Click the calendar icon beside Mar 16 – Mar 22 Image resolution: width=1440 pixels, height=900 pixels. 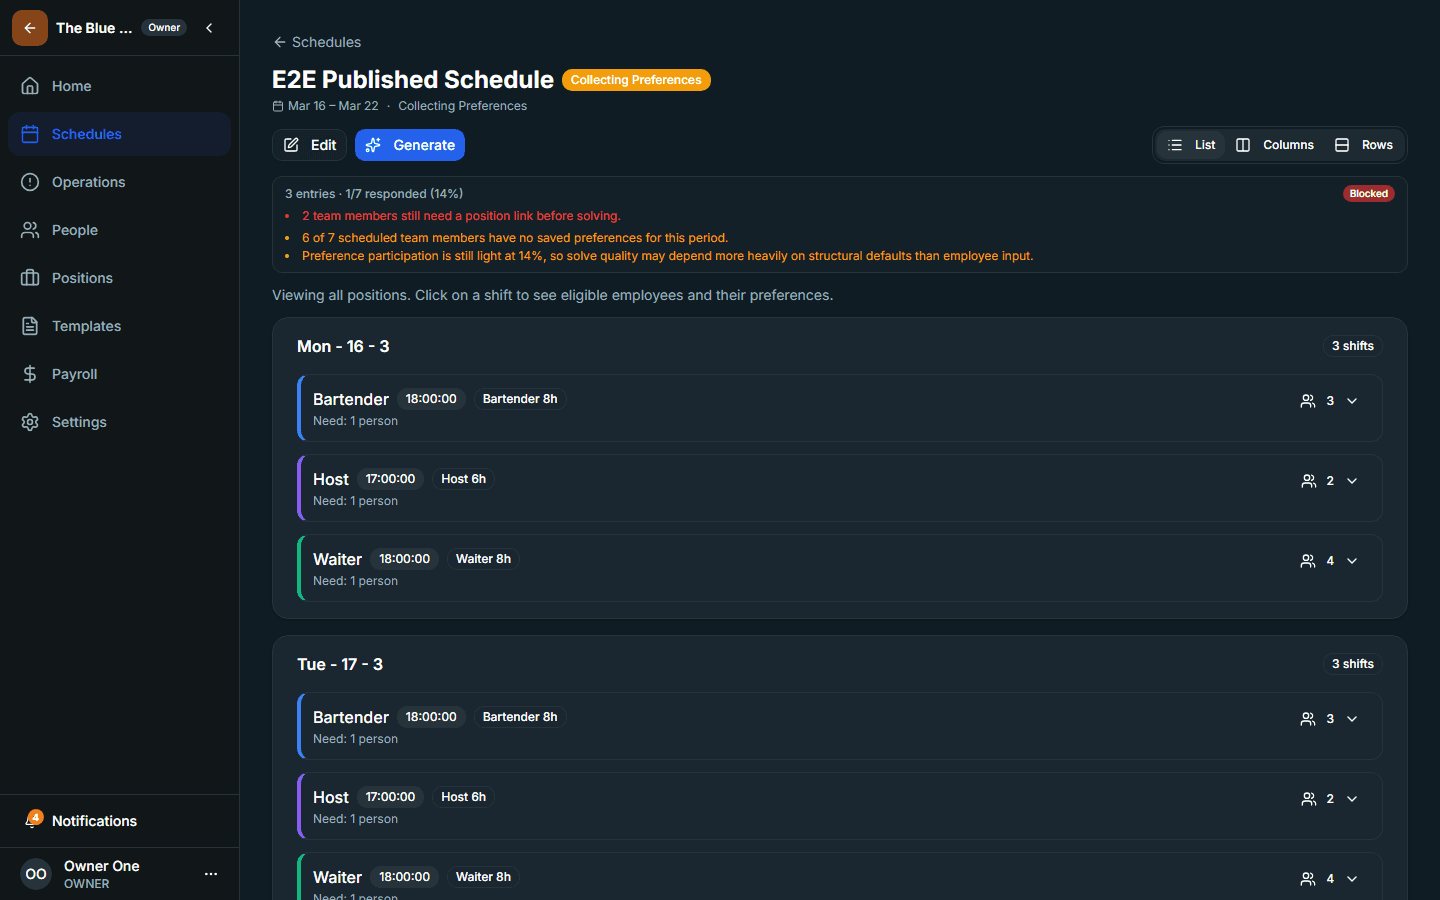pyautogui.click(x=278, y=106)
